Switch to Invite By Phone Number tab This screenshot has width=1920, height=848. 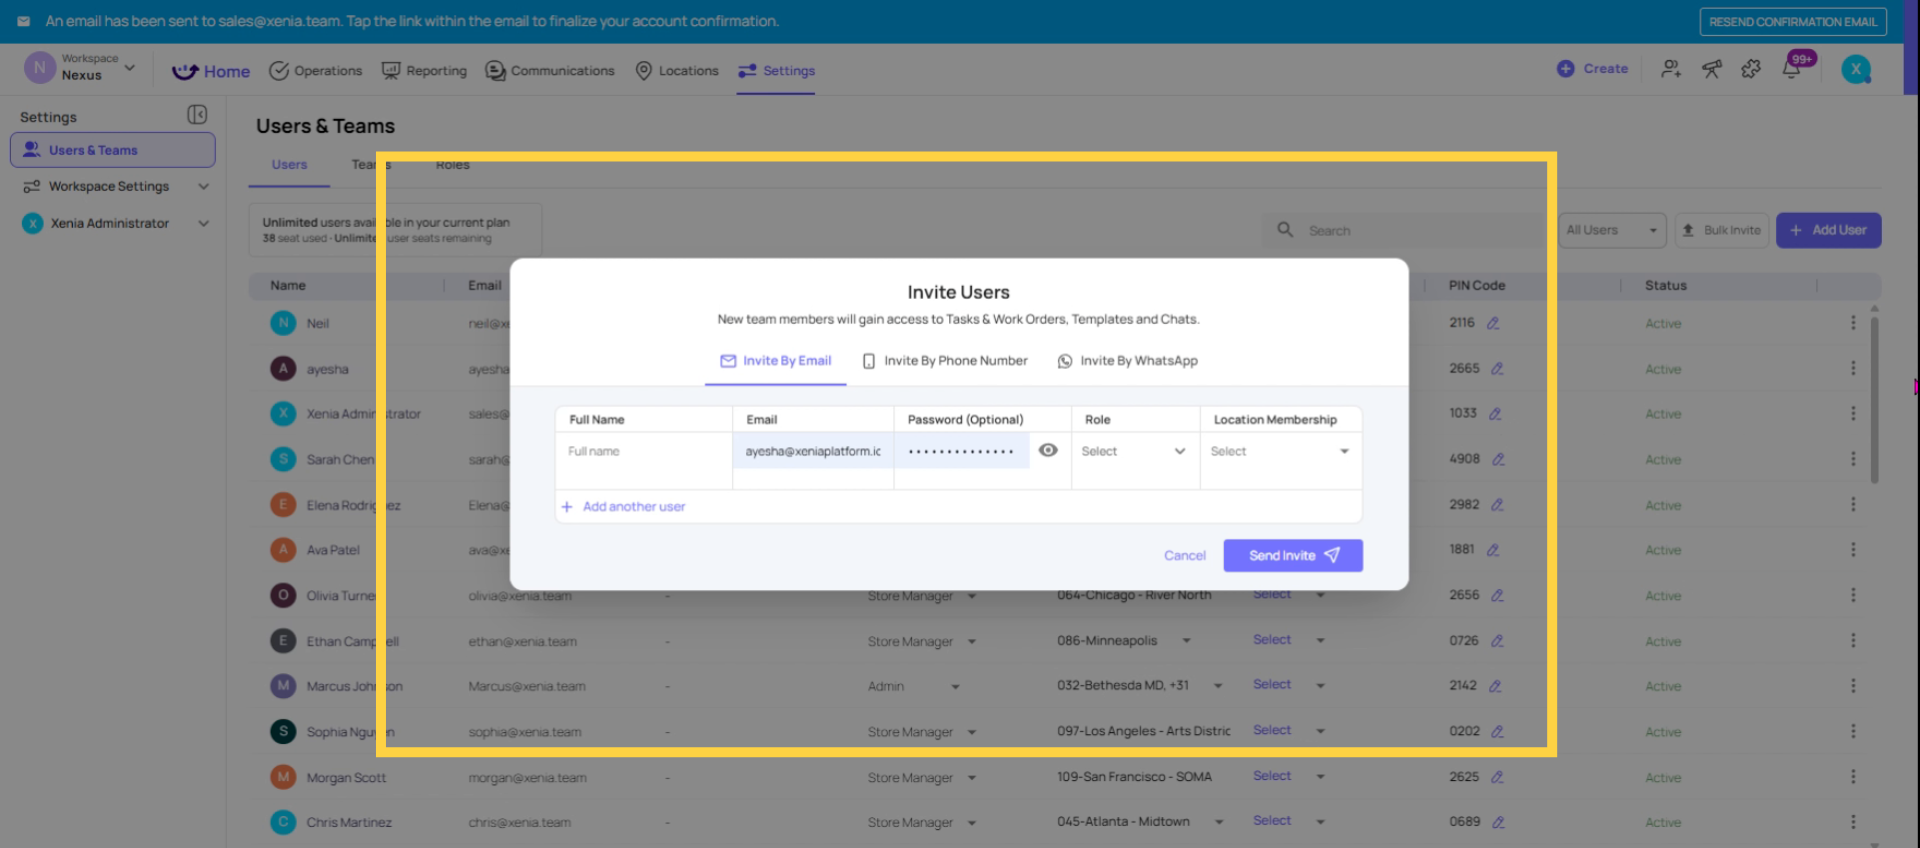(x=945, y=361)
